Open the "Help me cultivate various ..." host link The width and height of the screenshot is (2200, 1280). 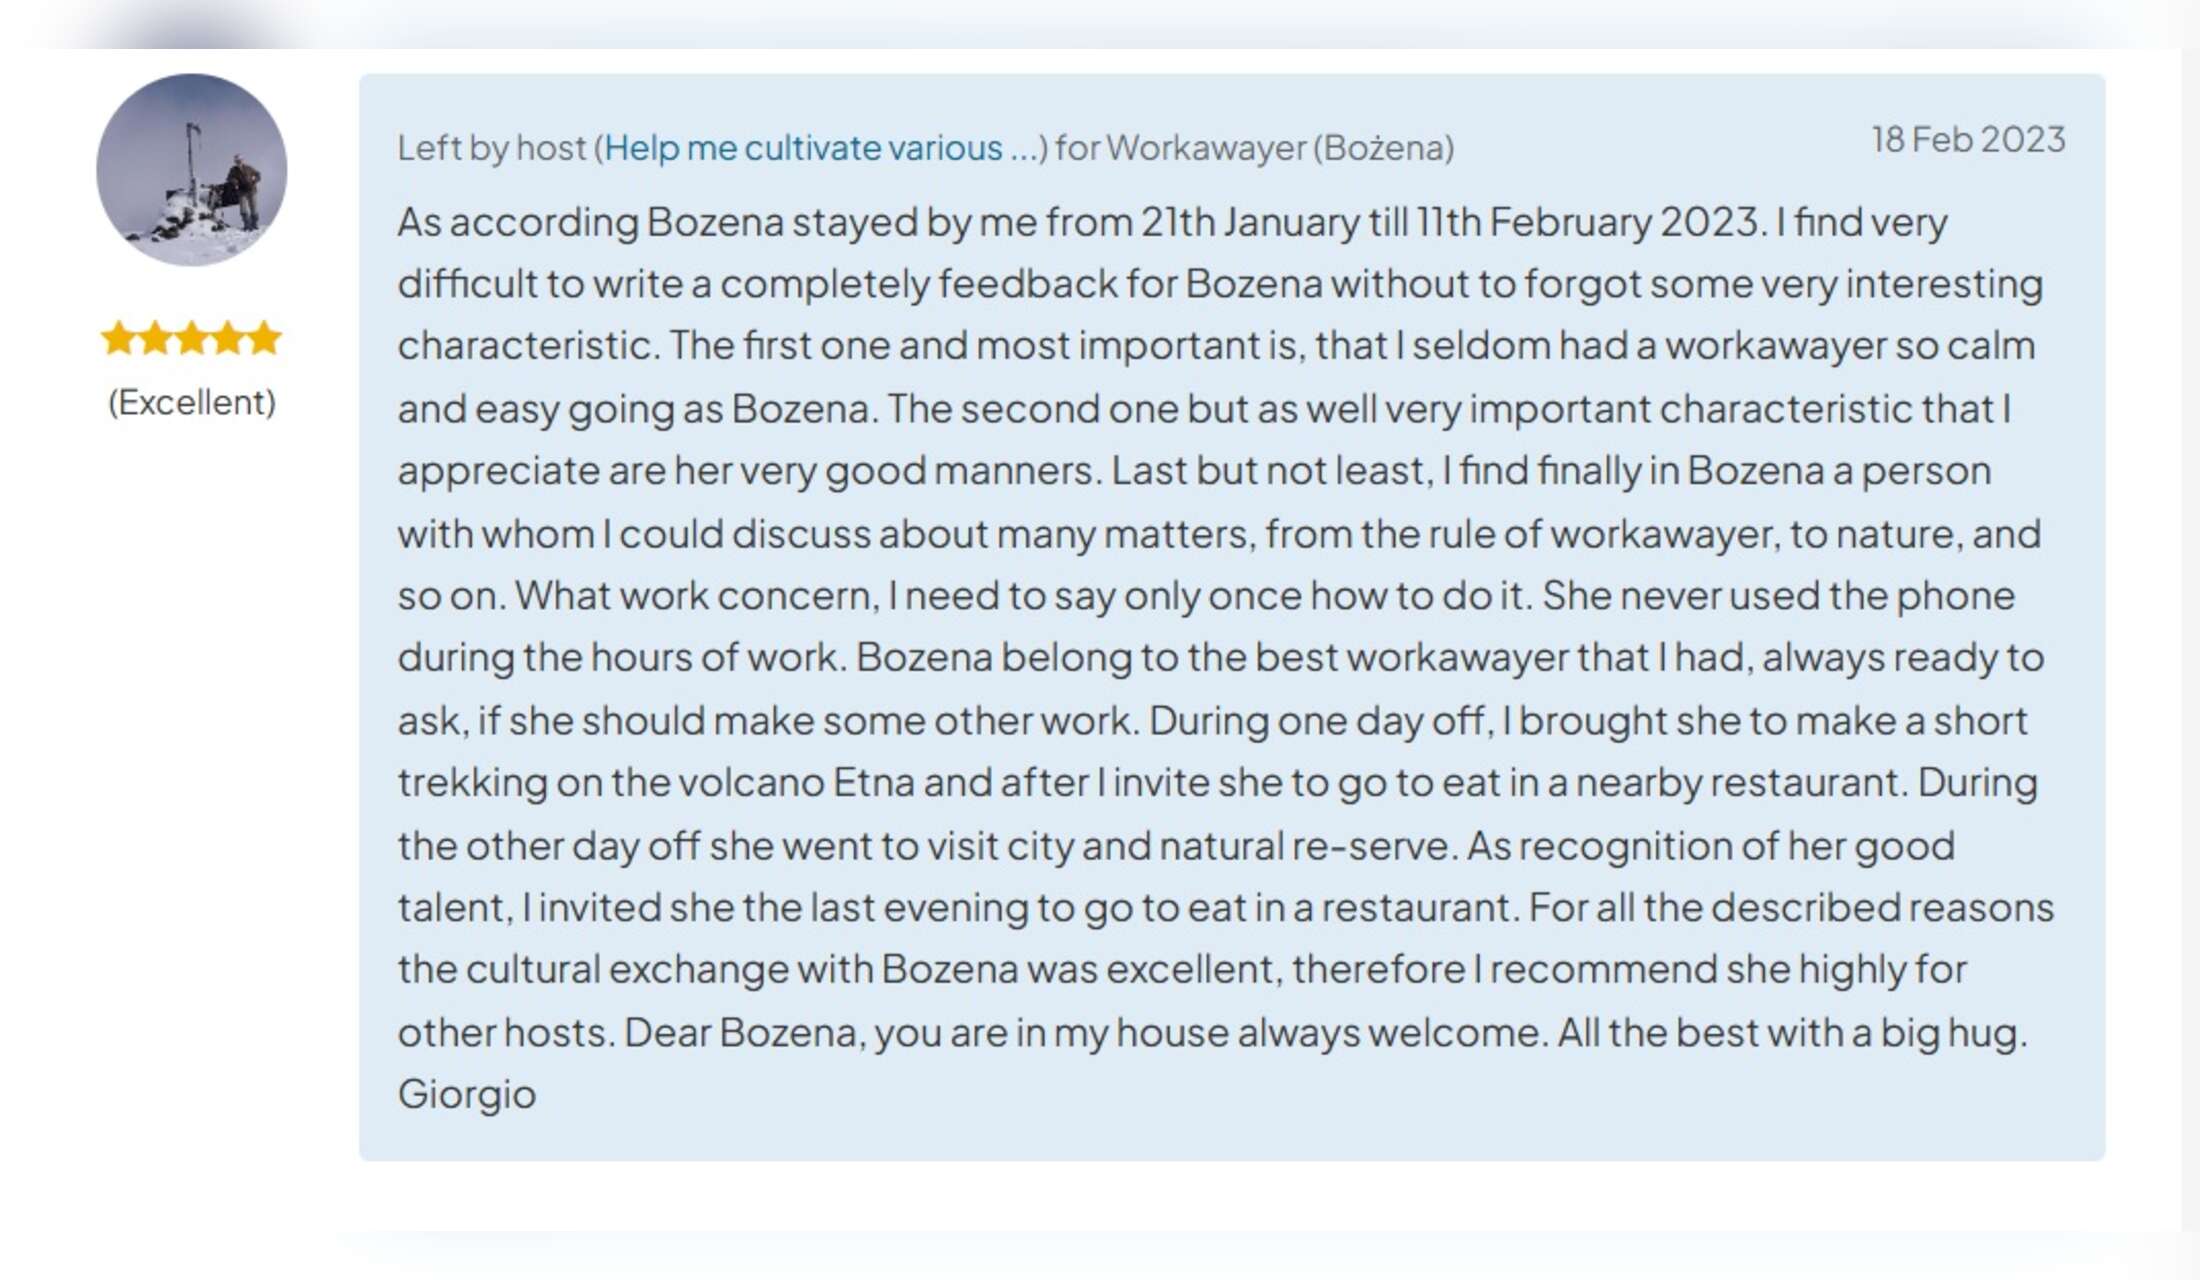click(821, 148)
